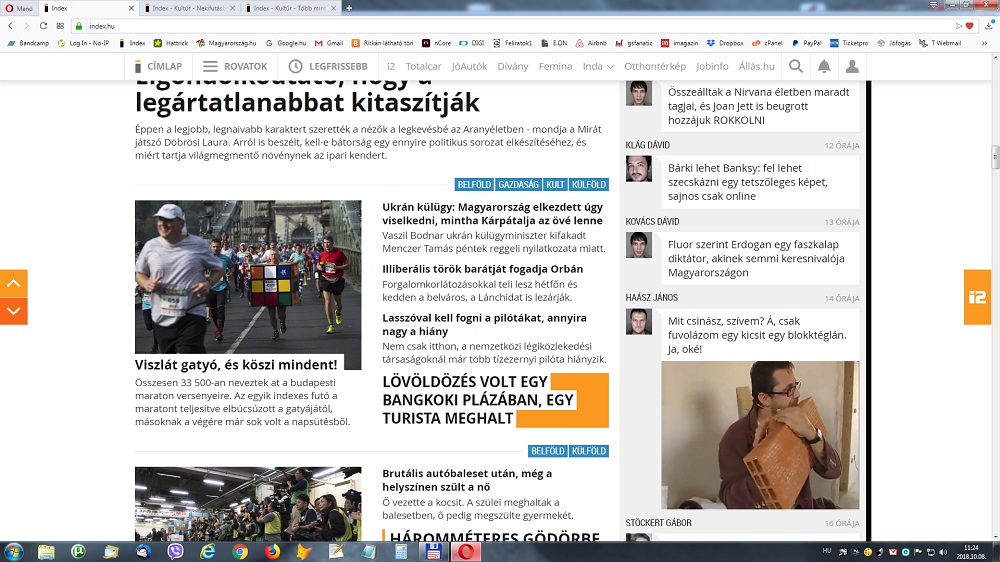Open the marathon runners photo article

tap(248, 277)
